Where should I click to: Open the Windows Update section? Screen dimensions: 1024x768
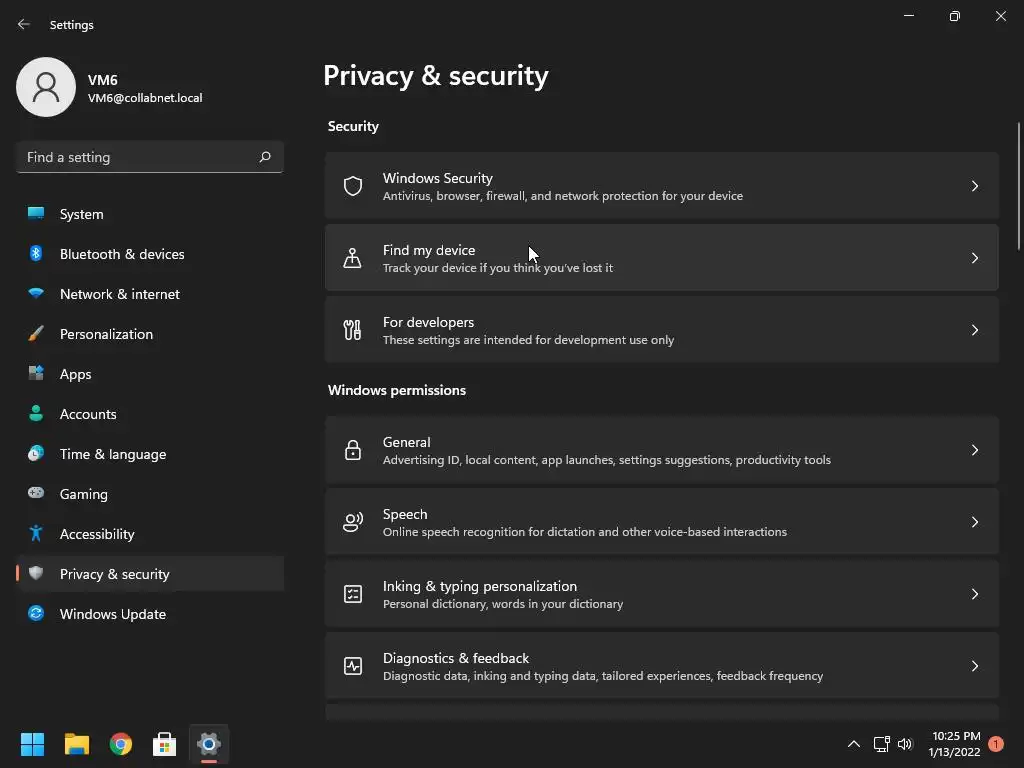[x=113, y=614]
